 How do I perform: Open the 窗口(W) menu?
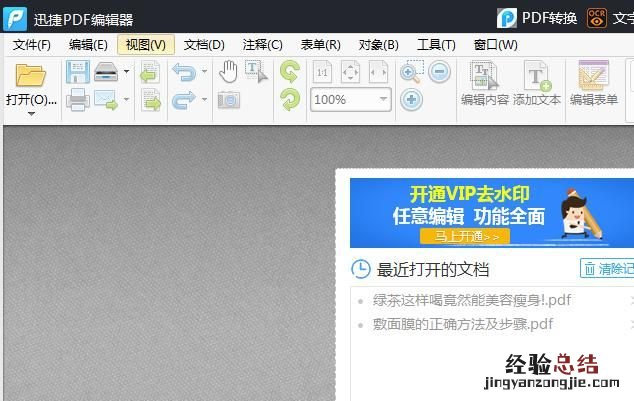point(495,44)
